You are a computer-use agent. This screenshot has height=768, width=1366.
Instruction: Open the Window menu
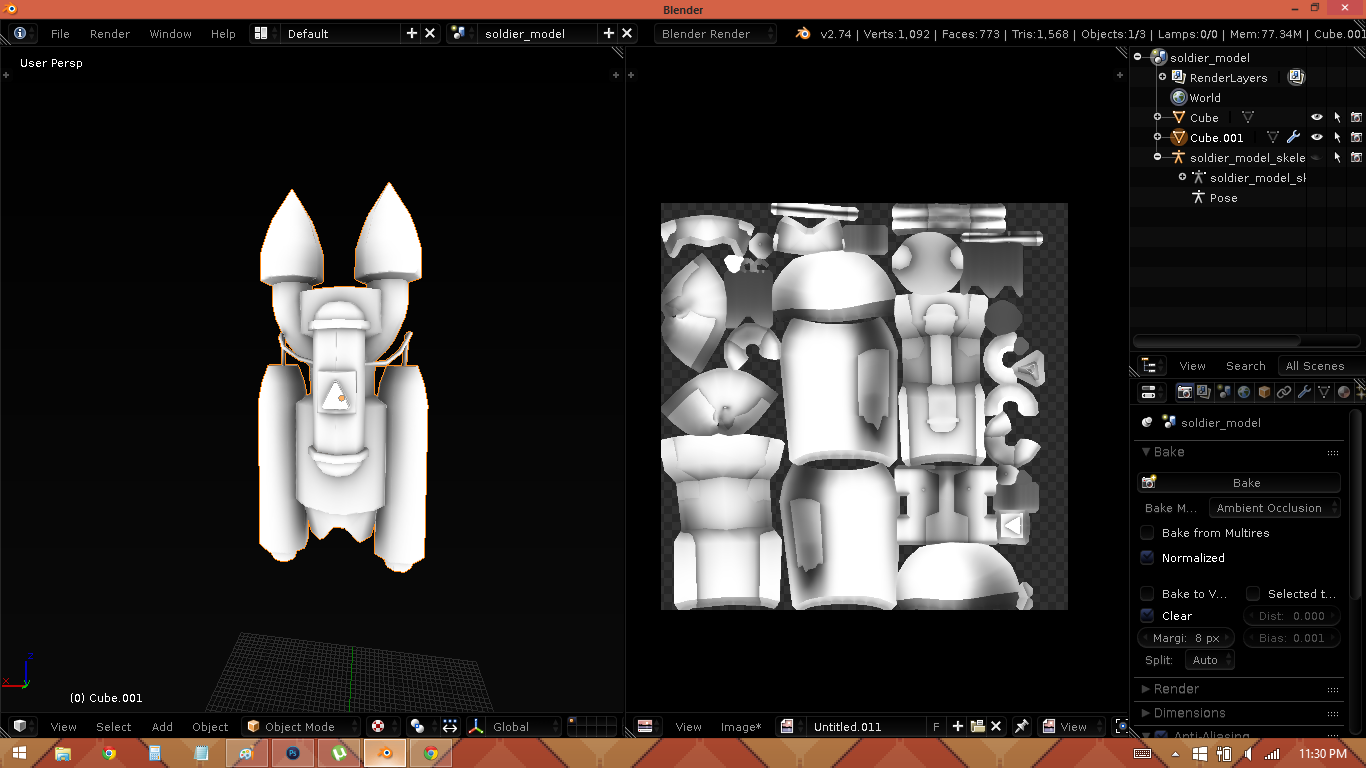click(x=170, y=33)
